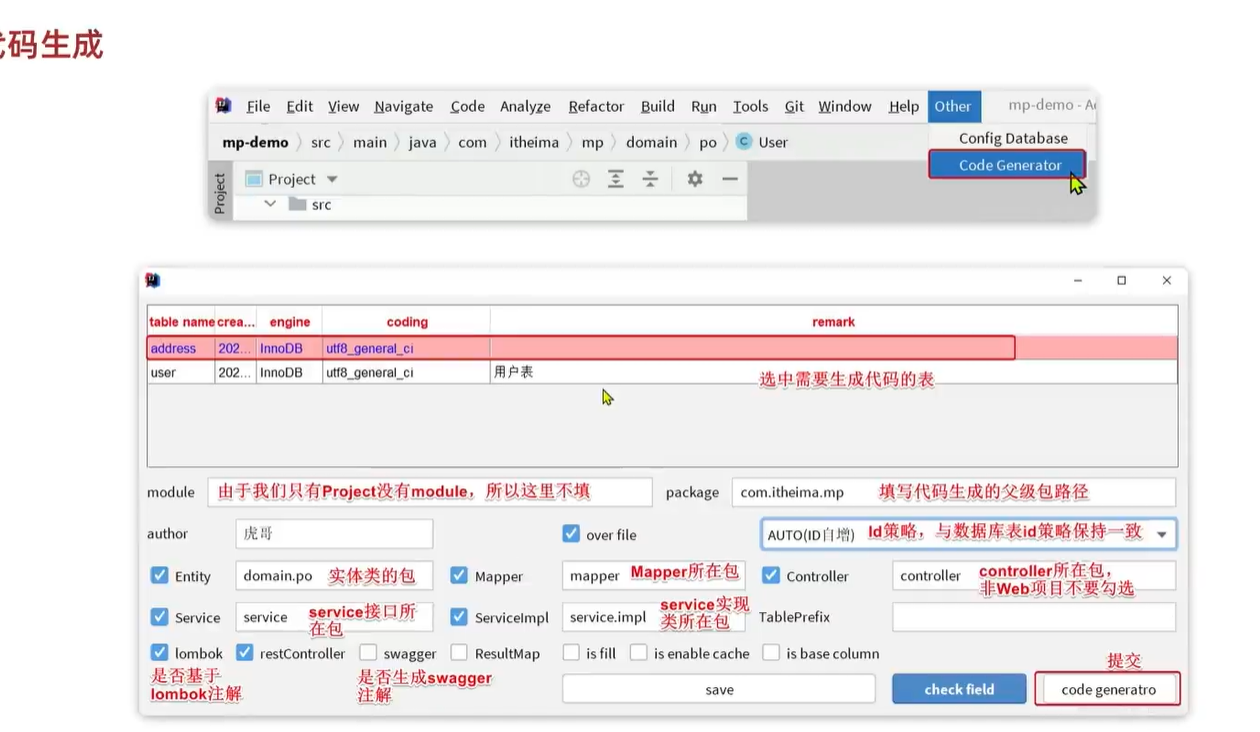This screenshot has width=1260, height=732.
Task: Open the Help menu
Action: tap(904, 106)
